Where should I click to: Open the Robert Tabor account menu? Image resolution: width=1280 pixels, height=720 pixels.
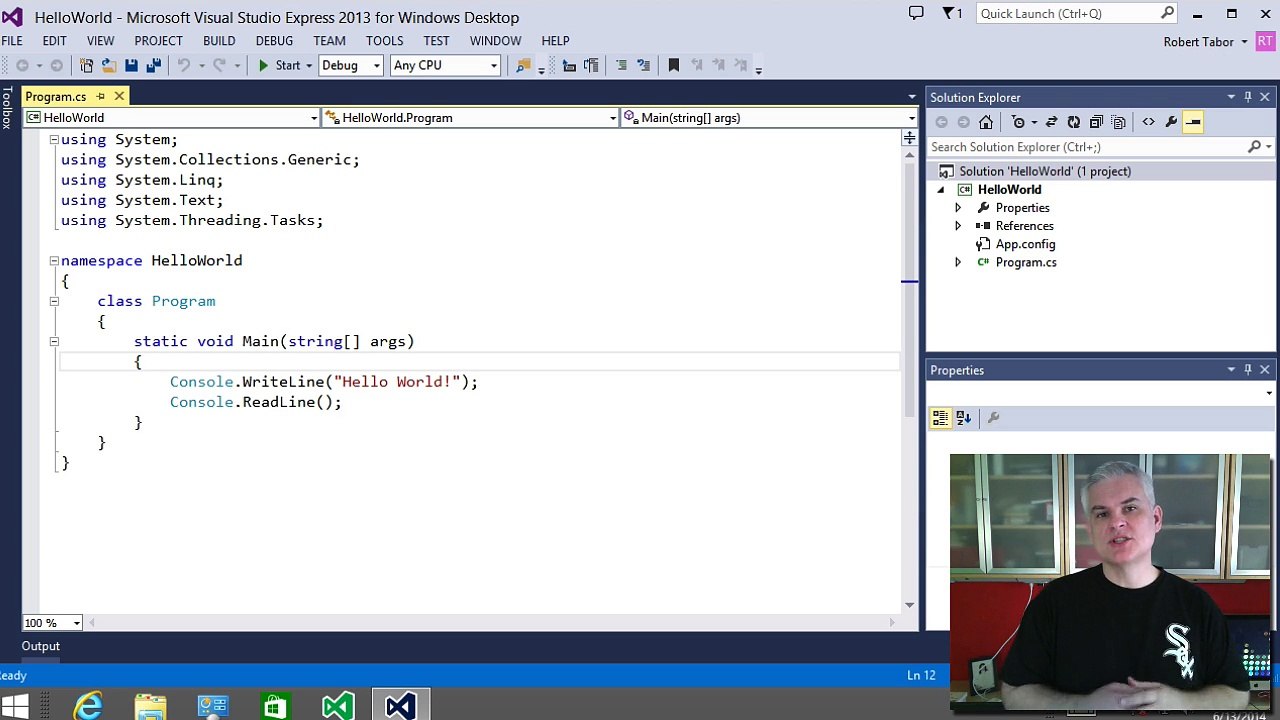(x=1206, y=42)
